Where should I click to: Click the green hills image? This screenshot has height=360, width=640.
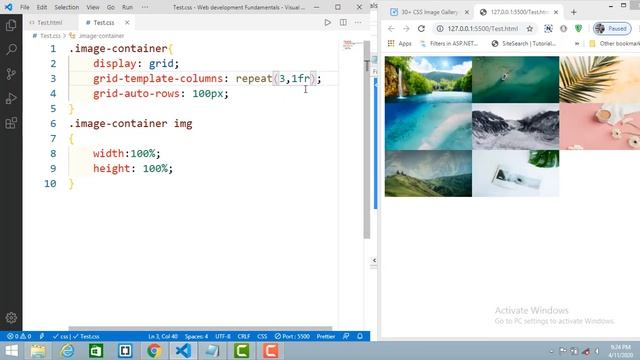click(428, 173)
